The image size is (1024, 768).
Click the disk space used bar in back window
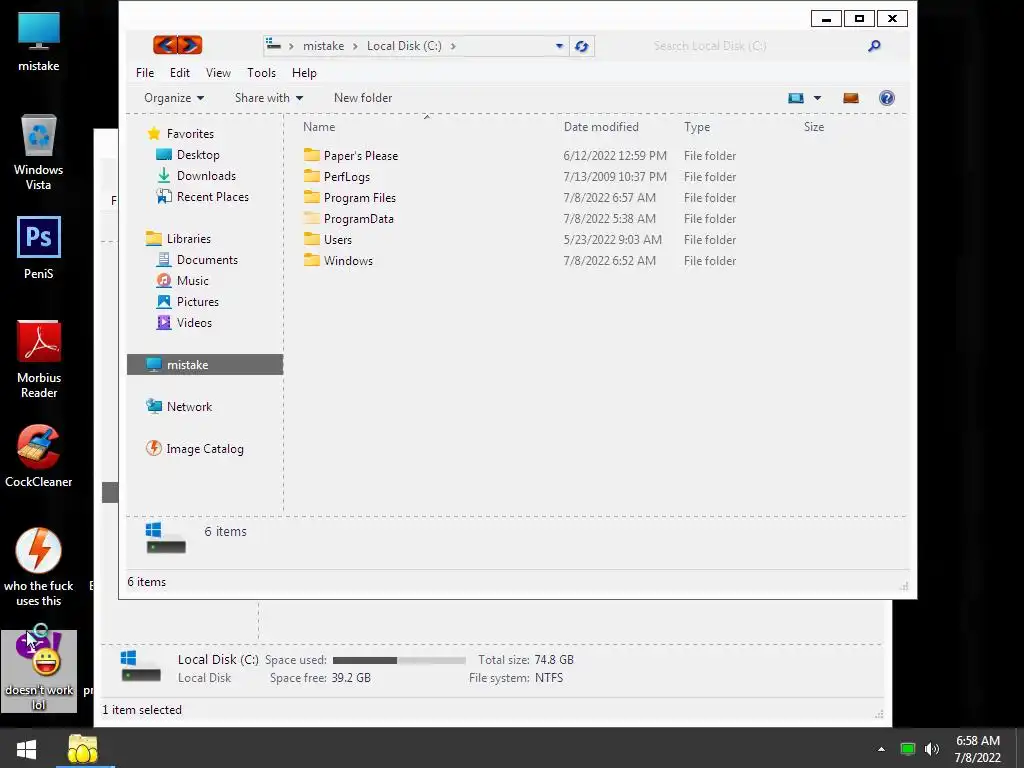pyautogui.click(x=399, y=660)
